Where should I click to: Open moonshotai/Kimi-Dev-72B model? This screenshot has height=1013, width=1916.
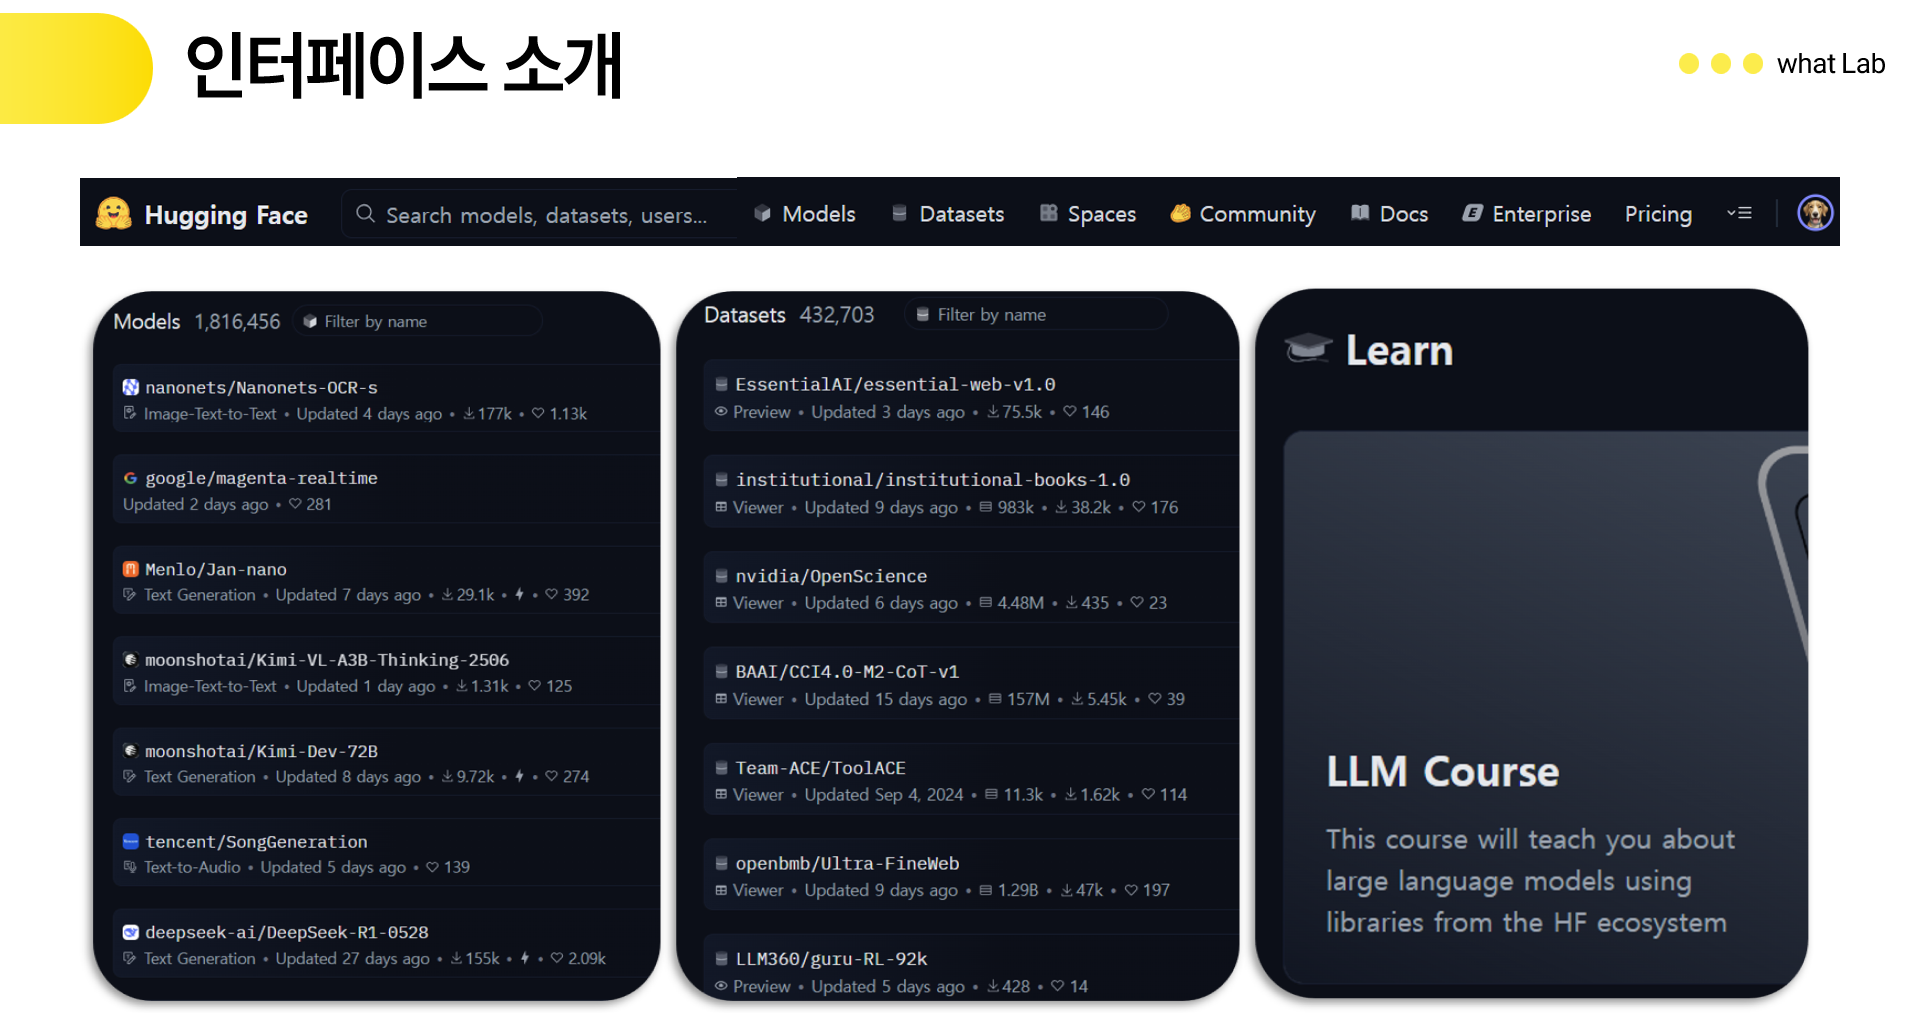coord(261,751)
